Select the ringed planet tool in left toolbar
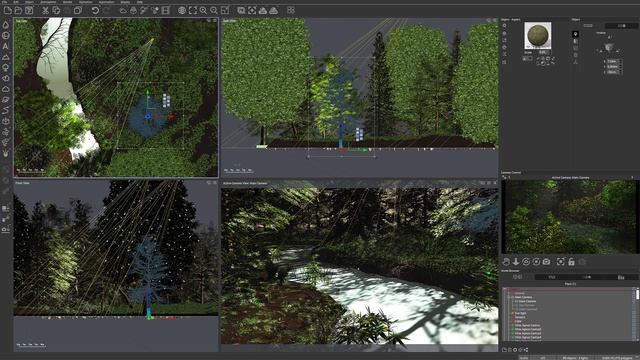Screen dimensions: 640x360 [6, 100]
